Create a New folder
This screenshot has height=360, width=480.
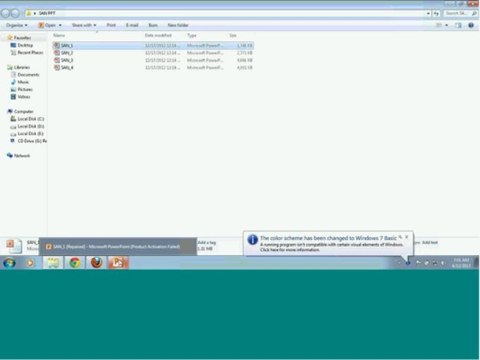178,25
